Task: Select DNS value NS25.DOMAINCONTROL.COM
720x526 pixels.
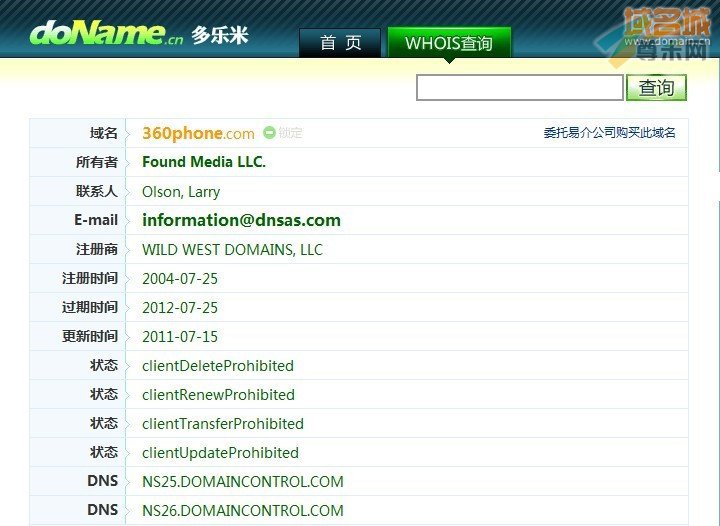Action: 243,481
